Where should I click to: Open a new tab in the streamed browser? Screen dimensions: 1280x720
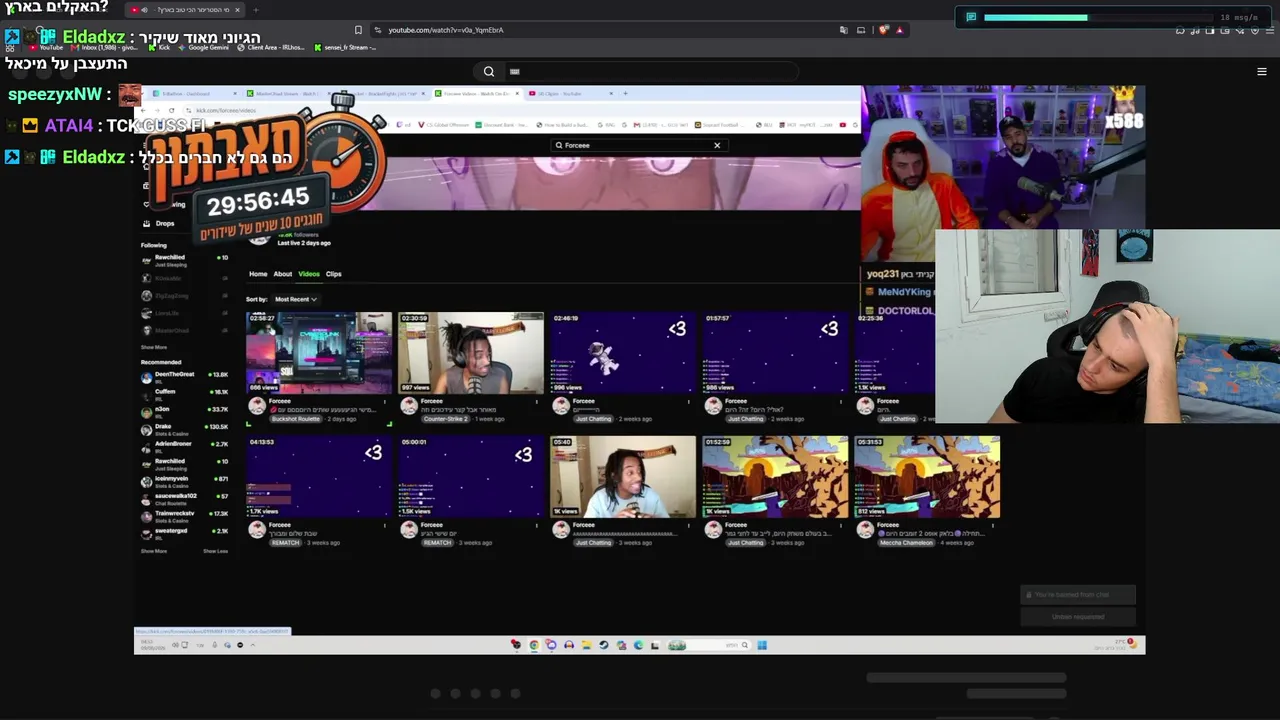626,94
